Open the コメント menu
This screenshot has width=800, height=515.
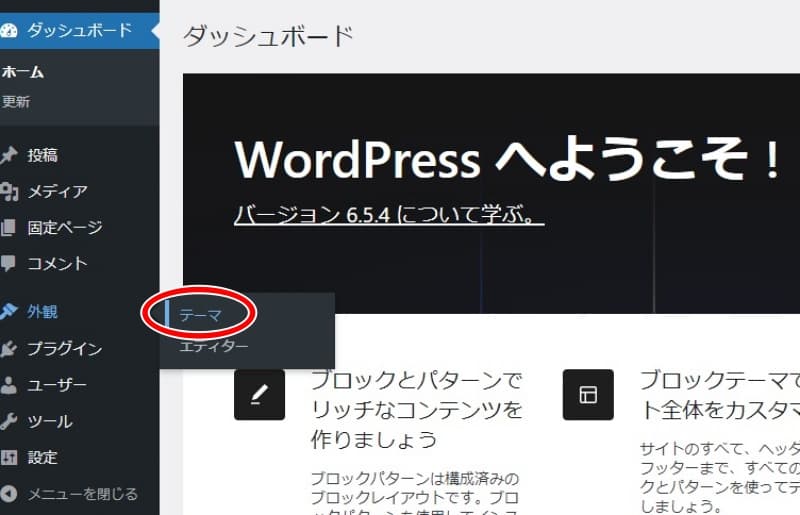click(58, 263)
